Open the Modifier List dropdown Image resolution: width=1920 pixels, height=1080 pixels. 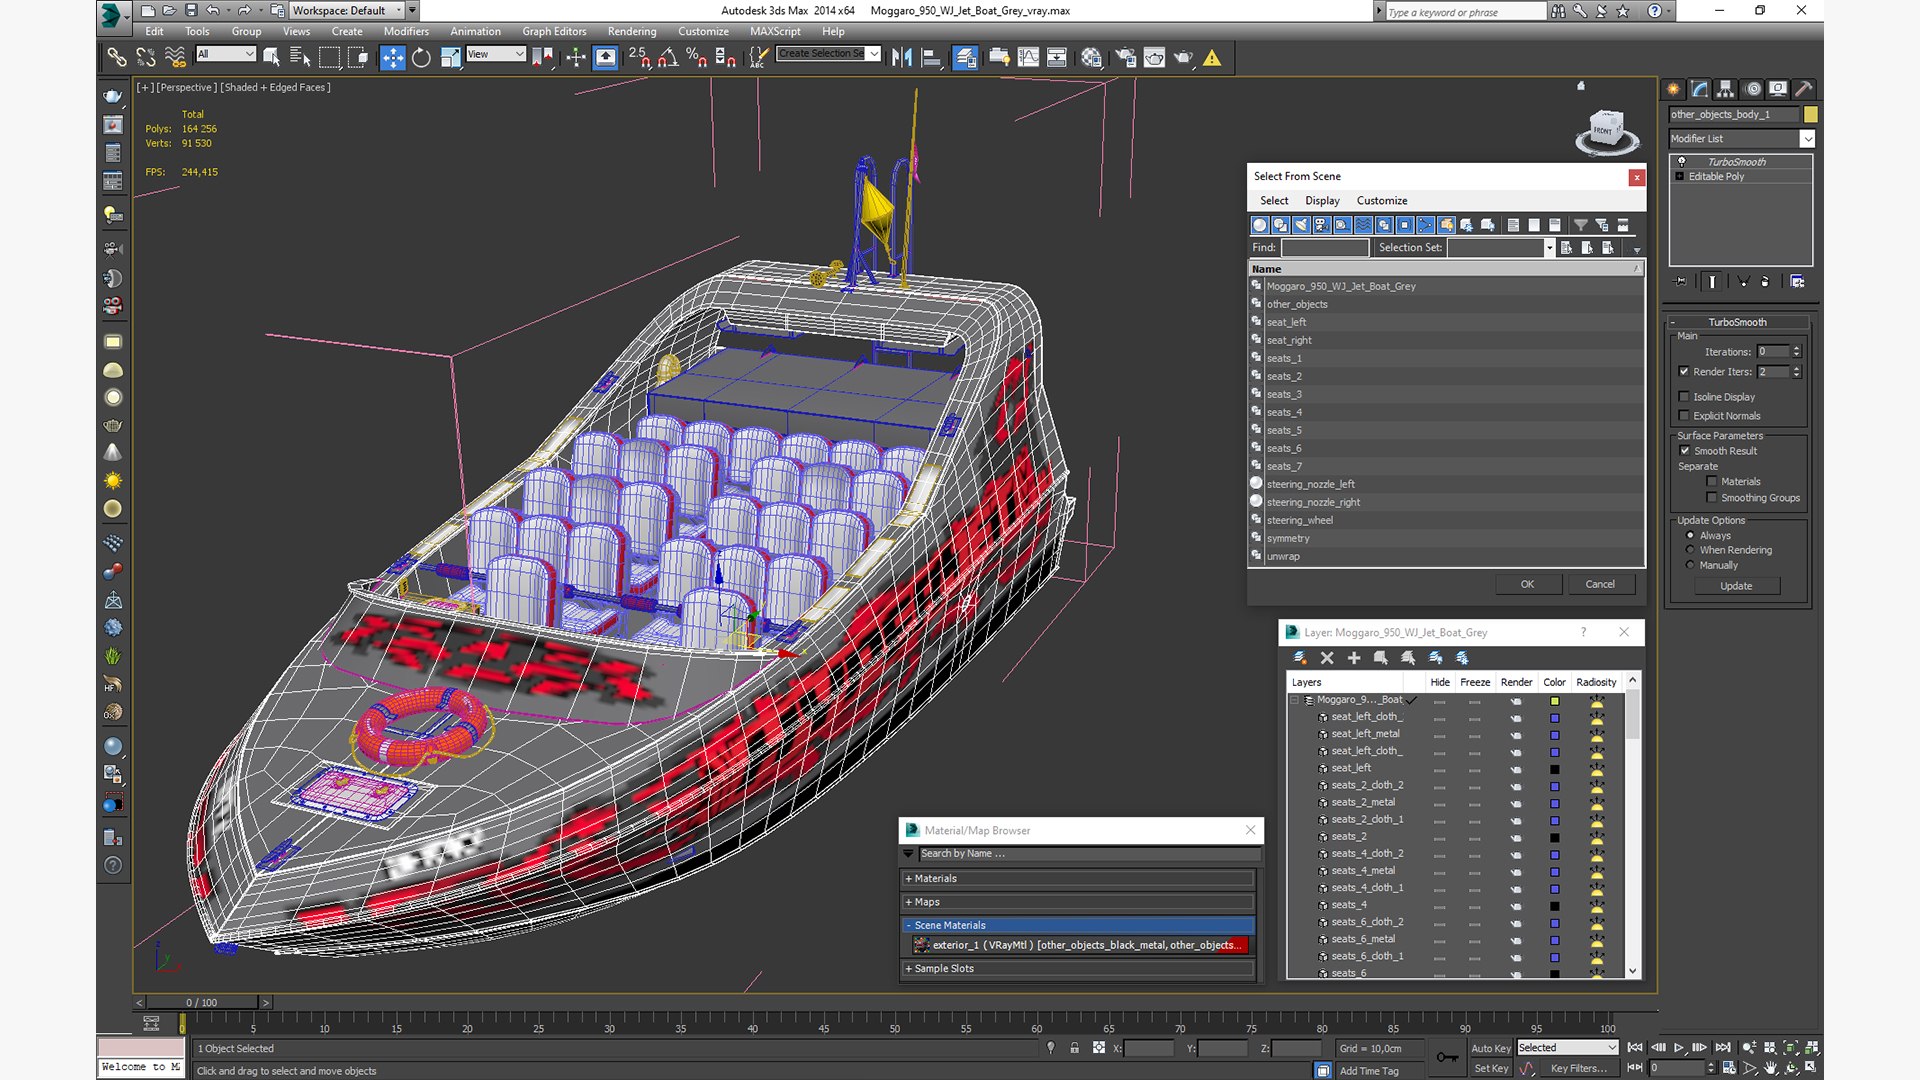(x=1742, y=139)
